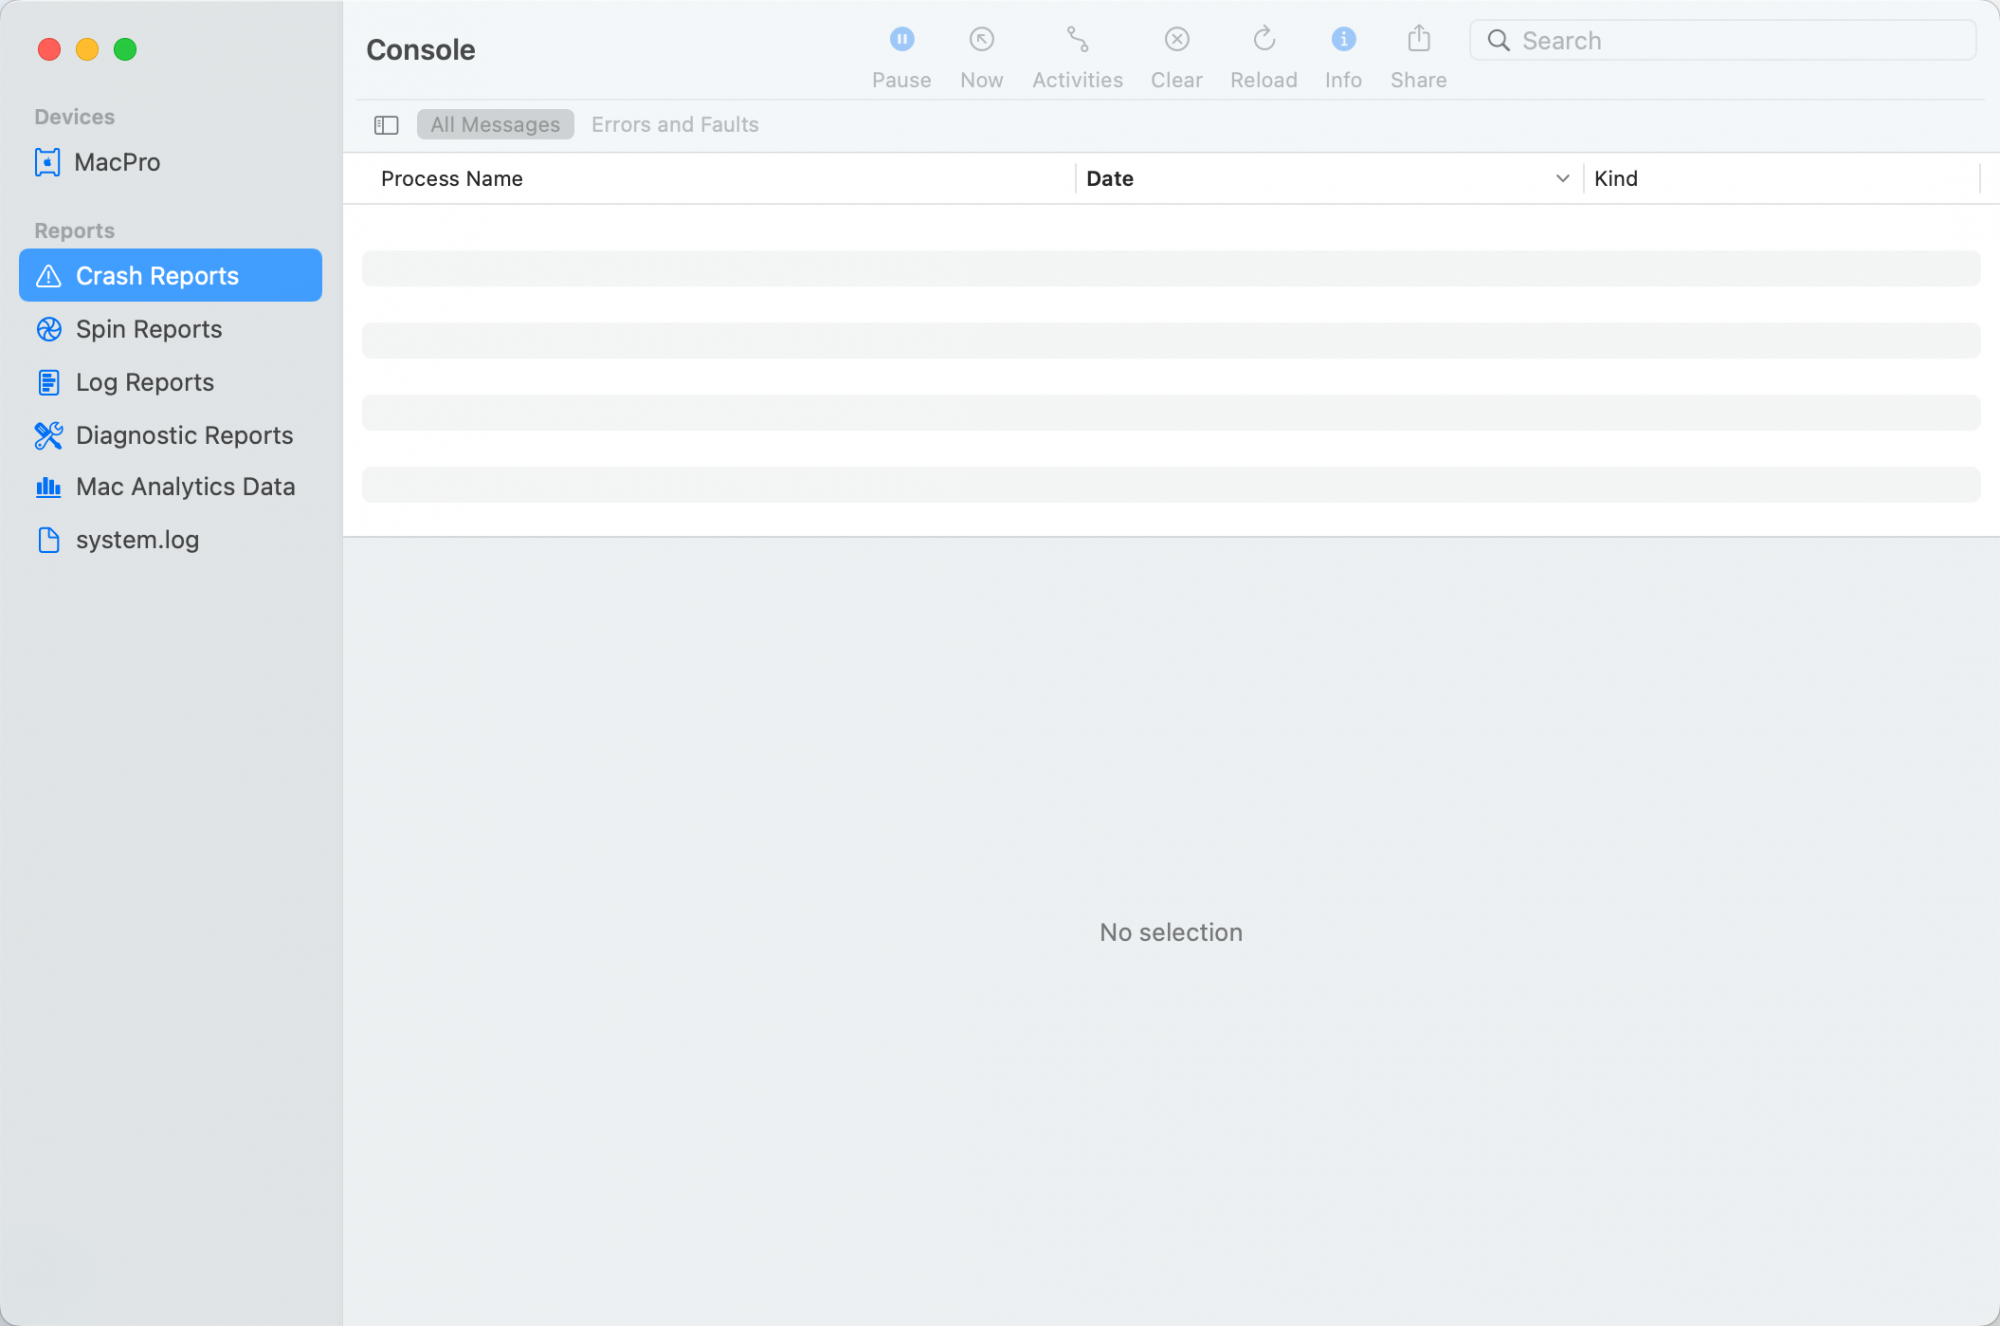Sort by Process Name column
Viewport: 2000px width, 1326px height.
pyautogui.click(x=452, y=179)
